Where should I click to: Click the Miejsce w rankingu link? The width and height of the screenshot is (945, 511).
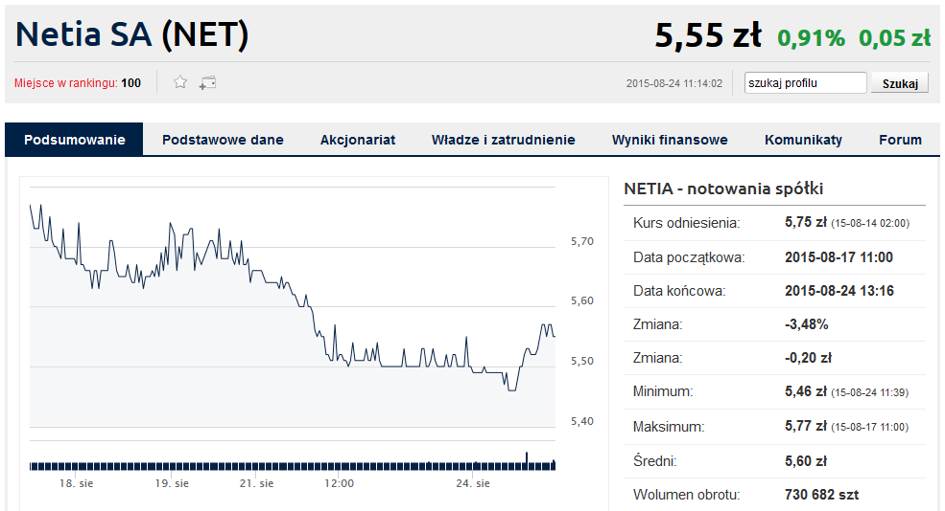tap(66, 83)
